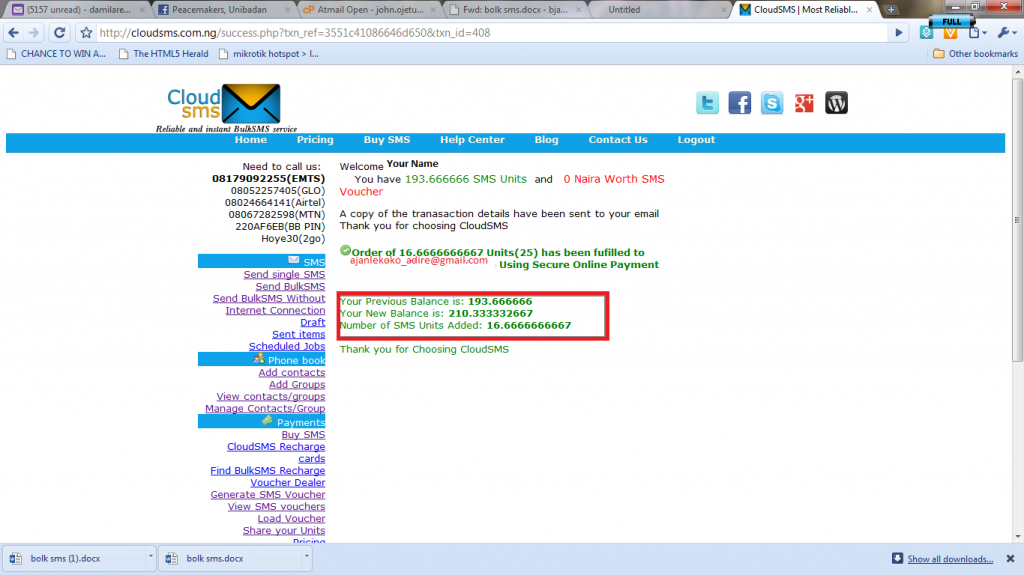1024x575 pixels.
Task: Open the wrench settings menu
Action: click(1006, 33)
